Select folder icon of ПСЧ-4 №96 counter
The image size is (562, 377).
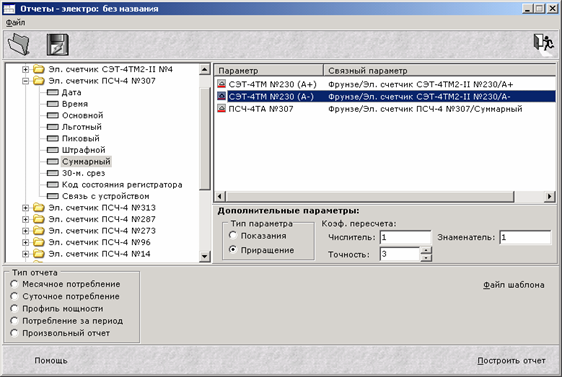click(x=39, y=242)
